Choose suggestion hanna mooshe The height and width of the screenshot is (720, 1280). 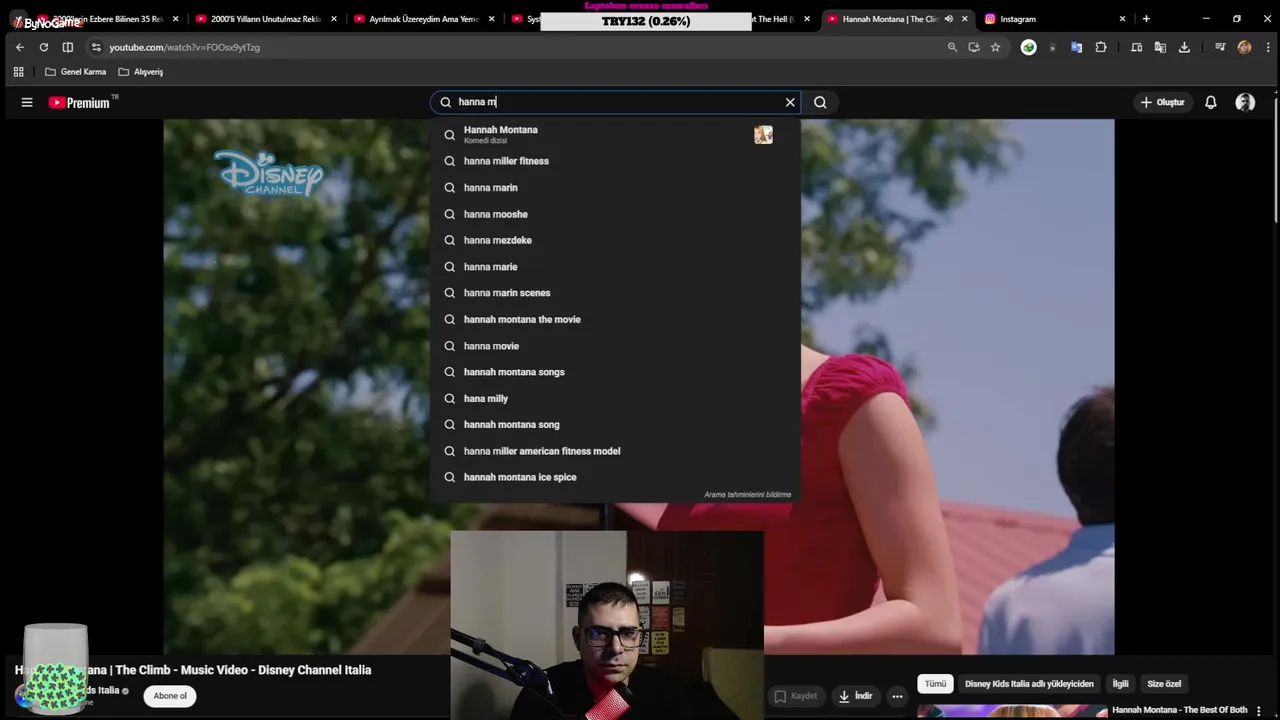coord(615,214)
